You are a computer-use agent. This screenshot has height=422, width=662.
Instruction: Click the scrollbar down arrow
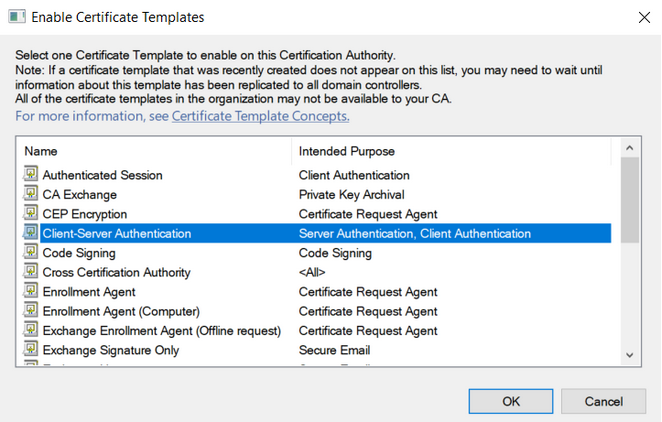629,355
